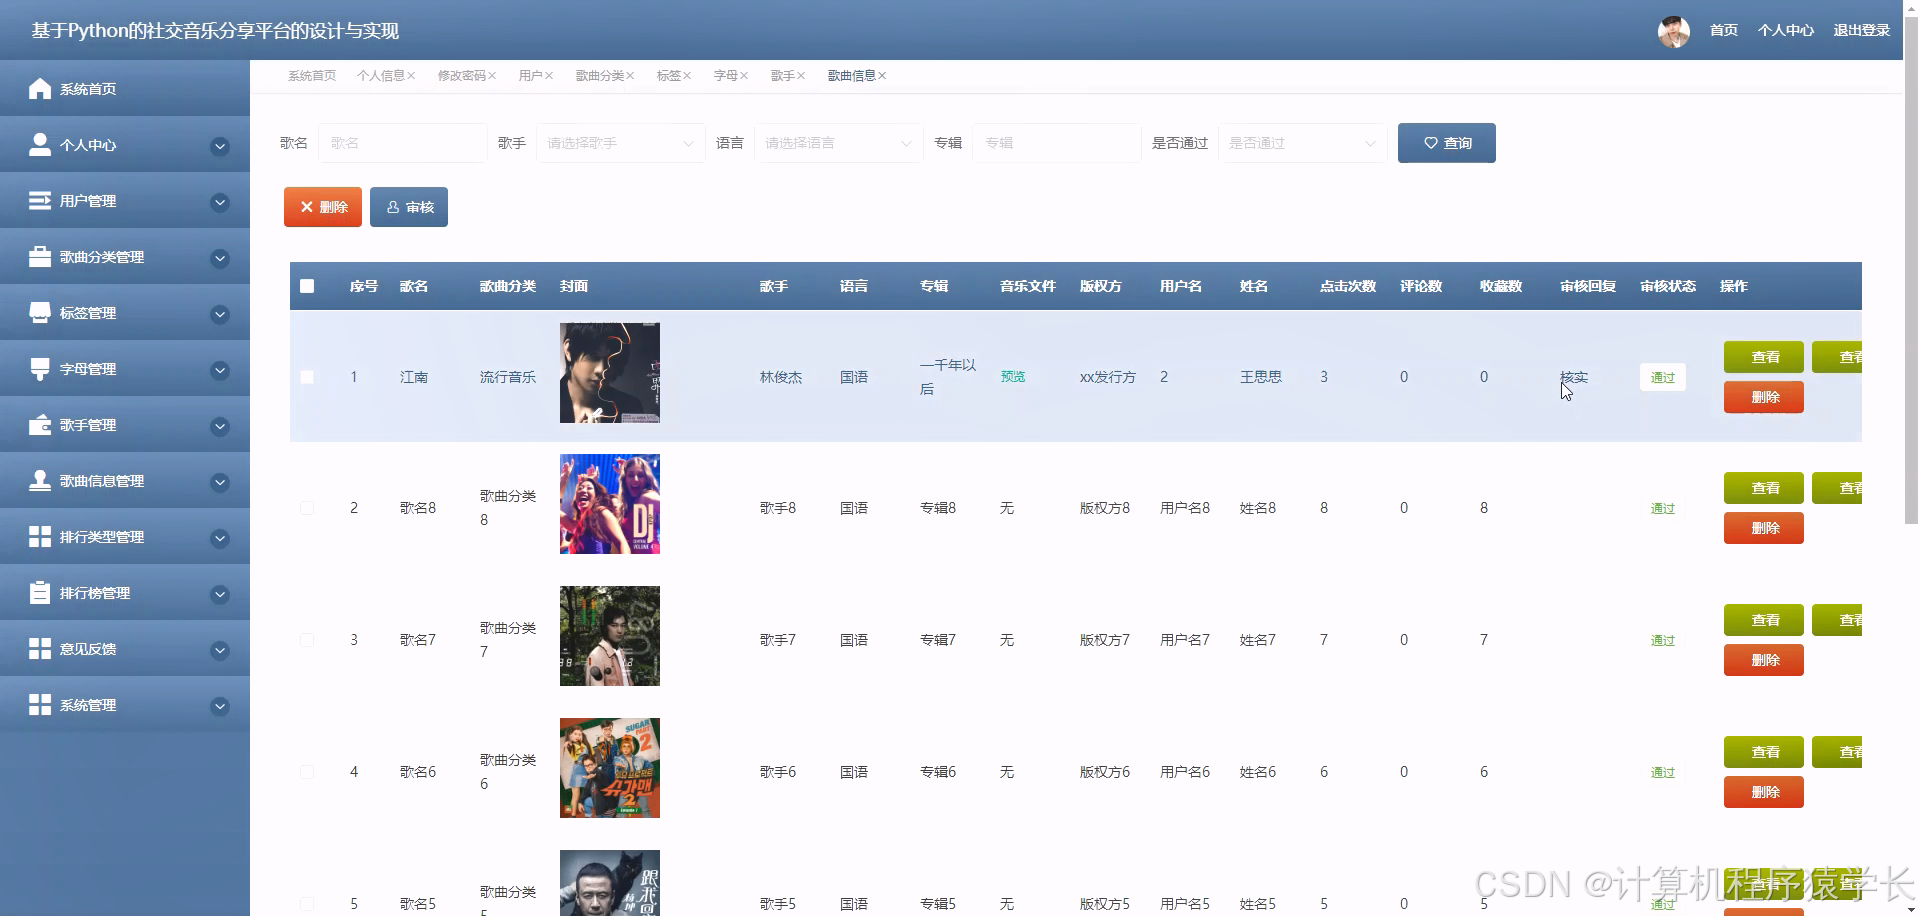Open the 歌曲信息管理 sidebar menu
This screenshot has width=1920, height=916.
(x=125, y=481)
